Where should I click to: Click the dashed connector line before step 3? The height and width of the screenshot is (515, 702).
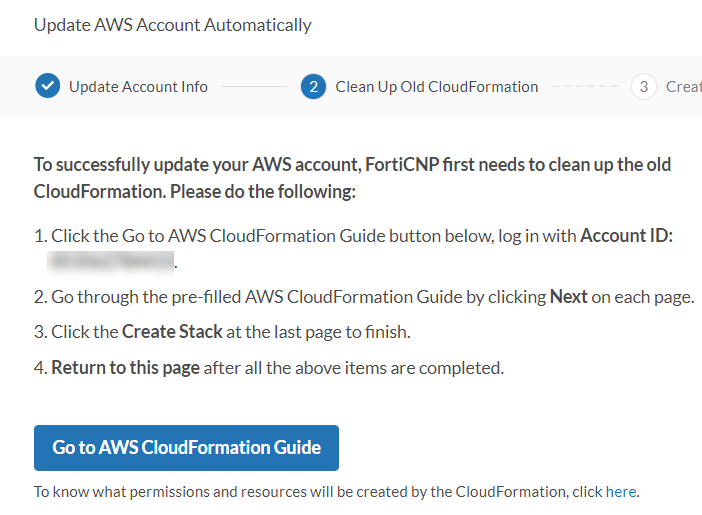point(585,86)
